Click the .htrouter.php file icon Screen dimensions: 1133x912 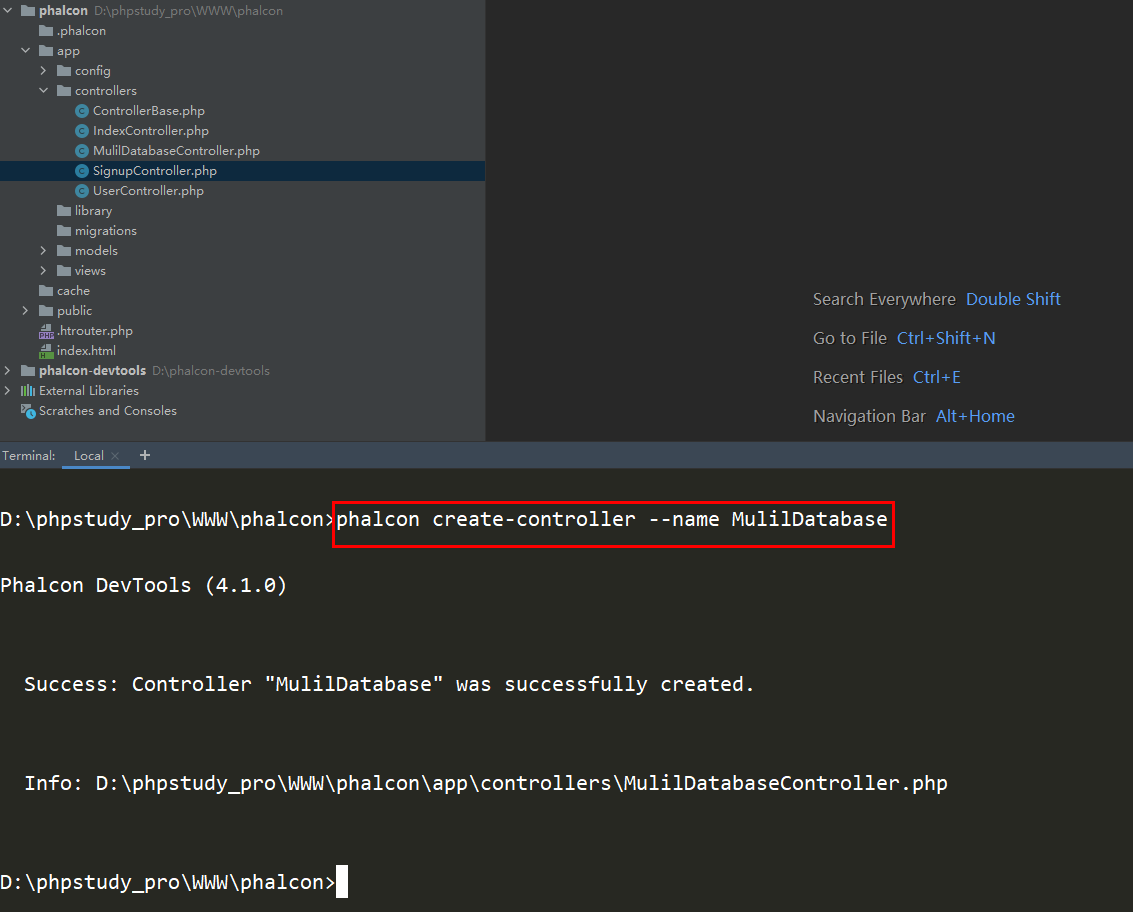[46, 331]
